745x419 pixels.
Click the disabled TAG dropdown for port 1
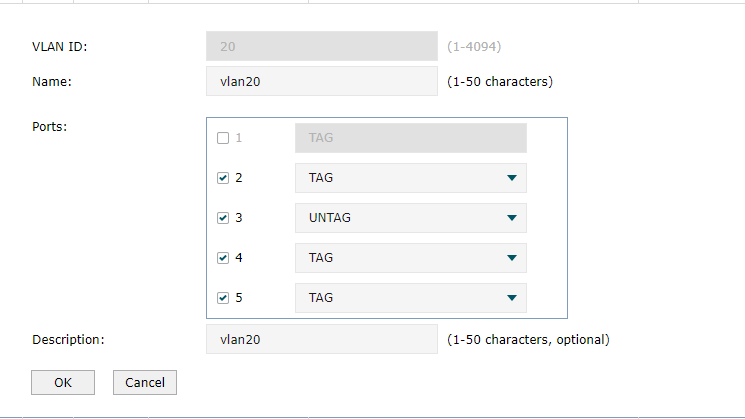tap(411, 138)
